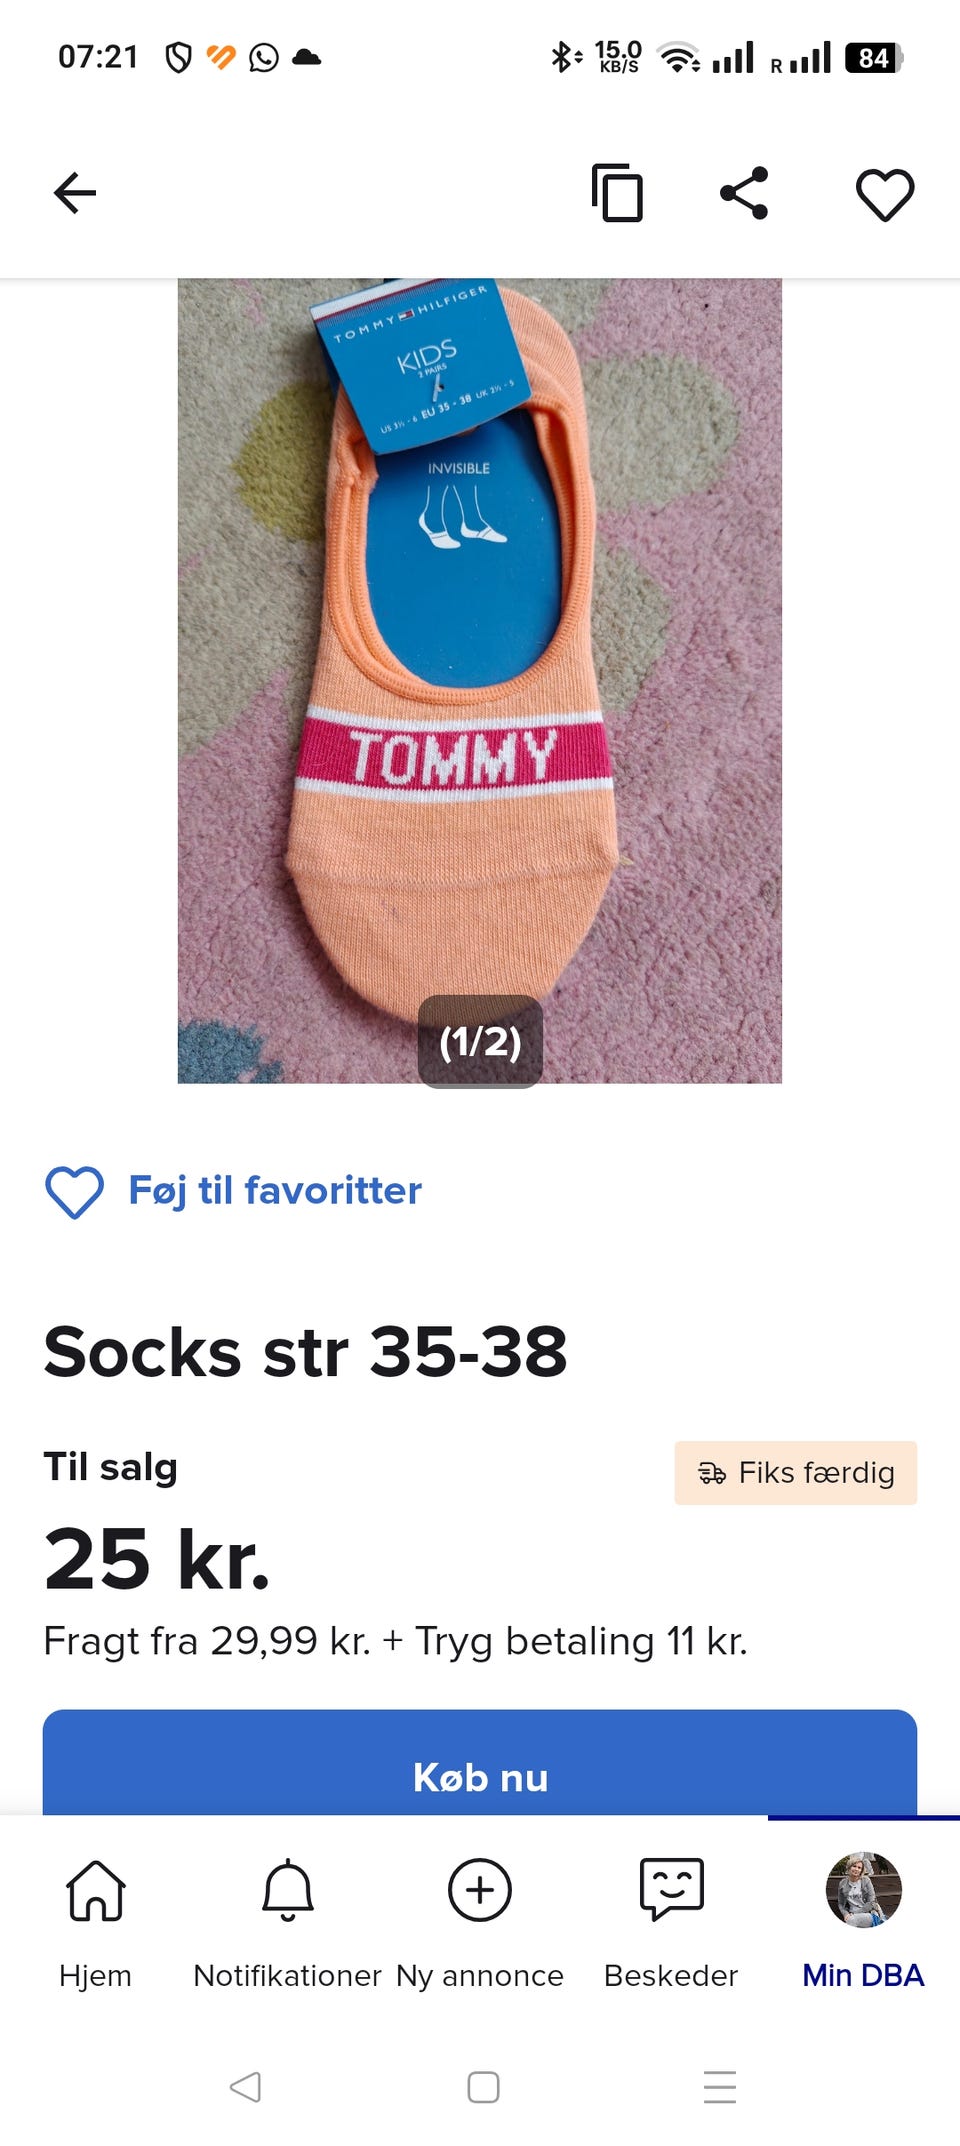This screenshot has height=2146, width=960.
Task: Toggle the top bar heart favorite
Action: 885,194
